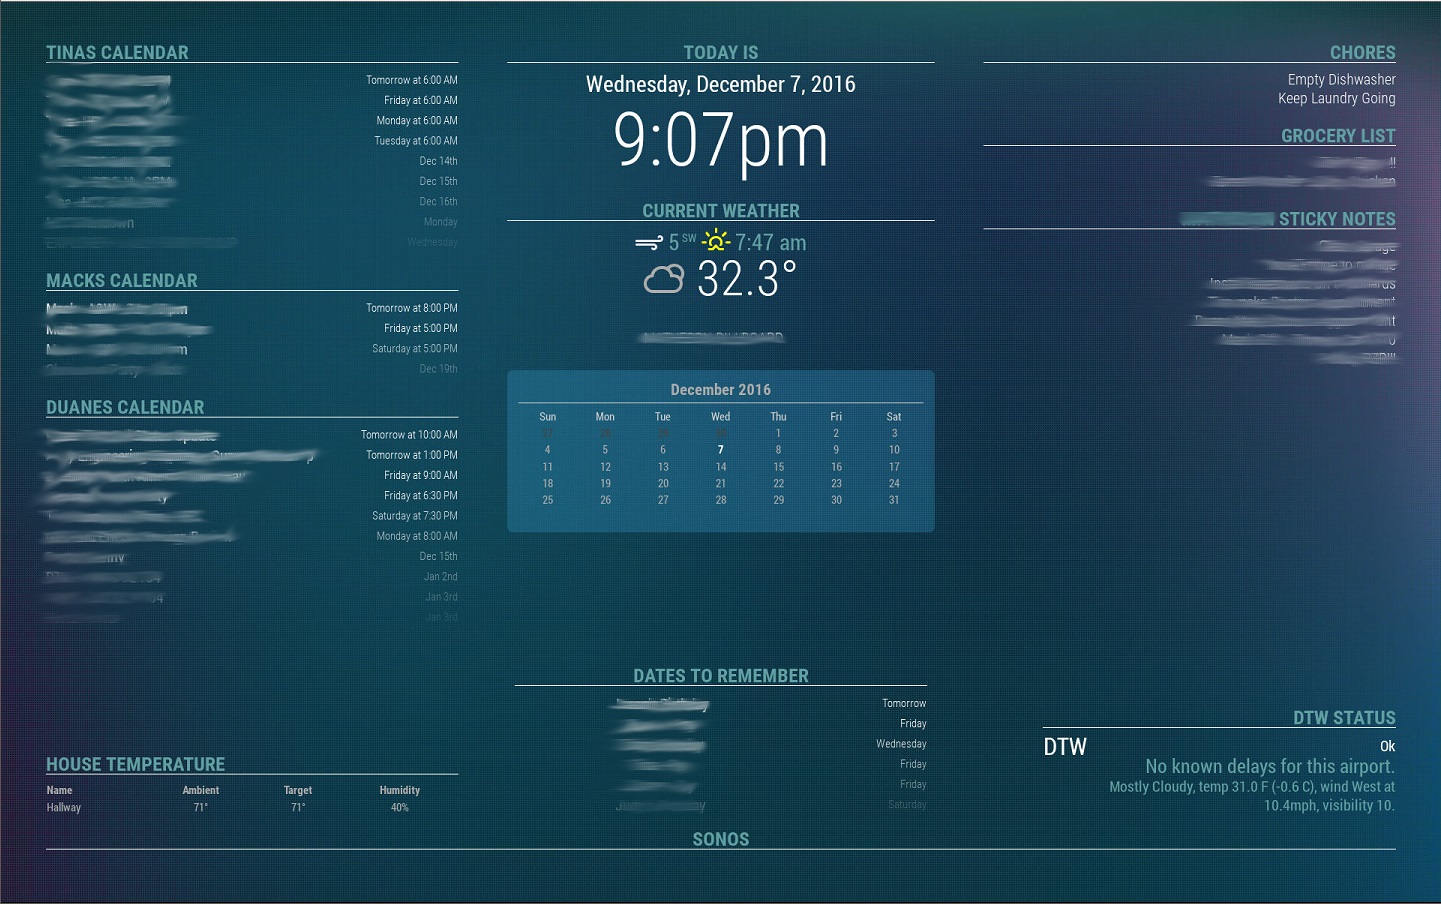Click the DTW Status heading
The image size is (1441, 904).
tap(1344, 718)
